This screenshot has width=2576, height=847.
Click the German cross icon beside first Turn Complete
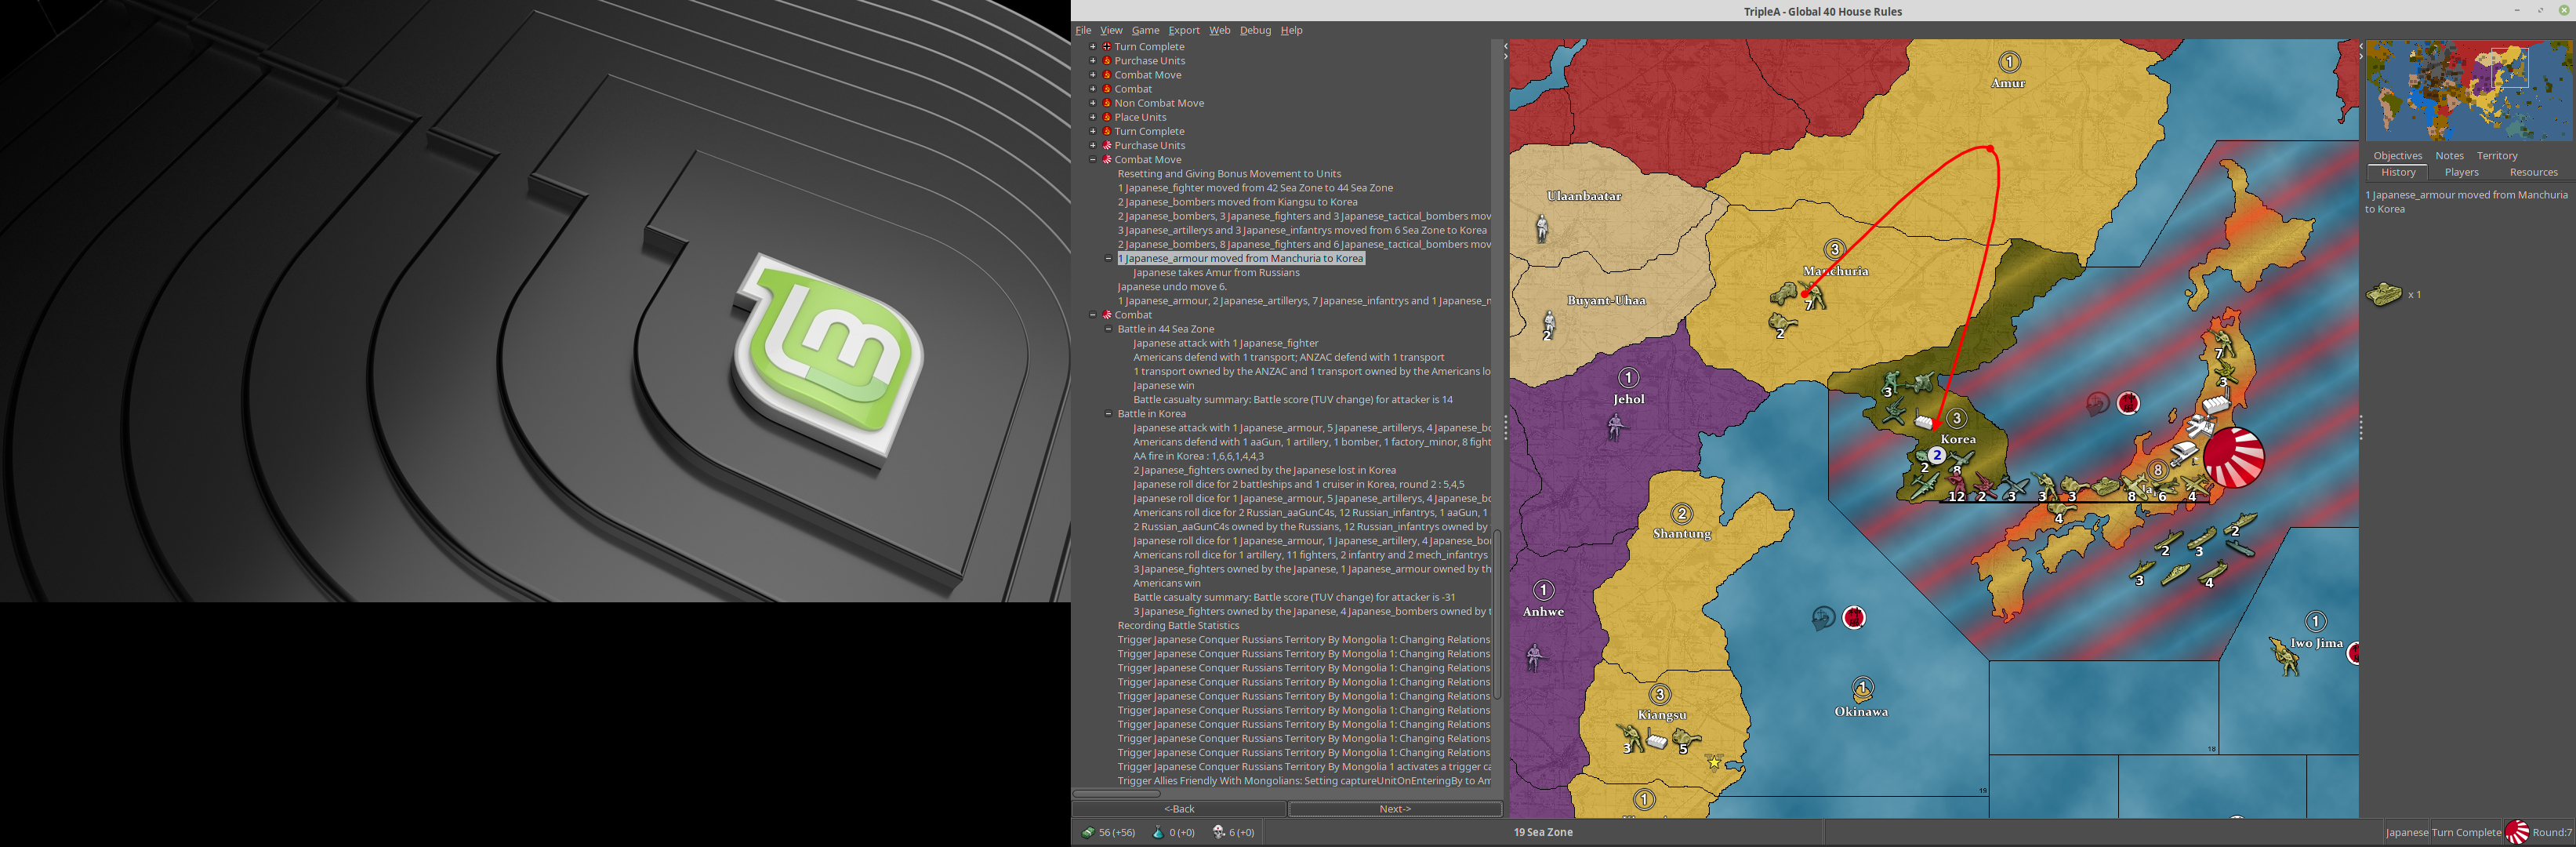[1107, 47]
